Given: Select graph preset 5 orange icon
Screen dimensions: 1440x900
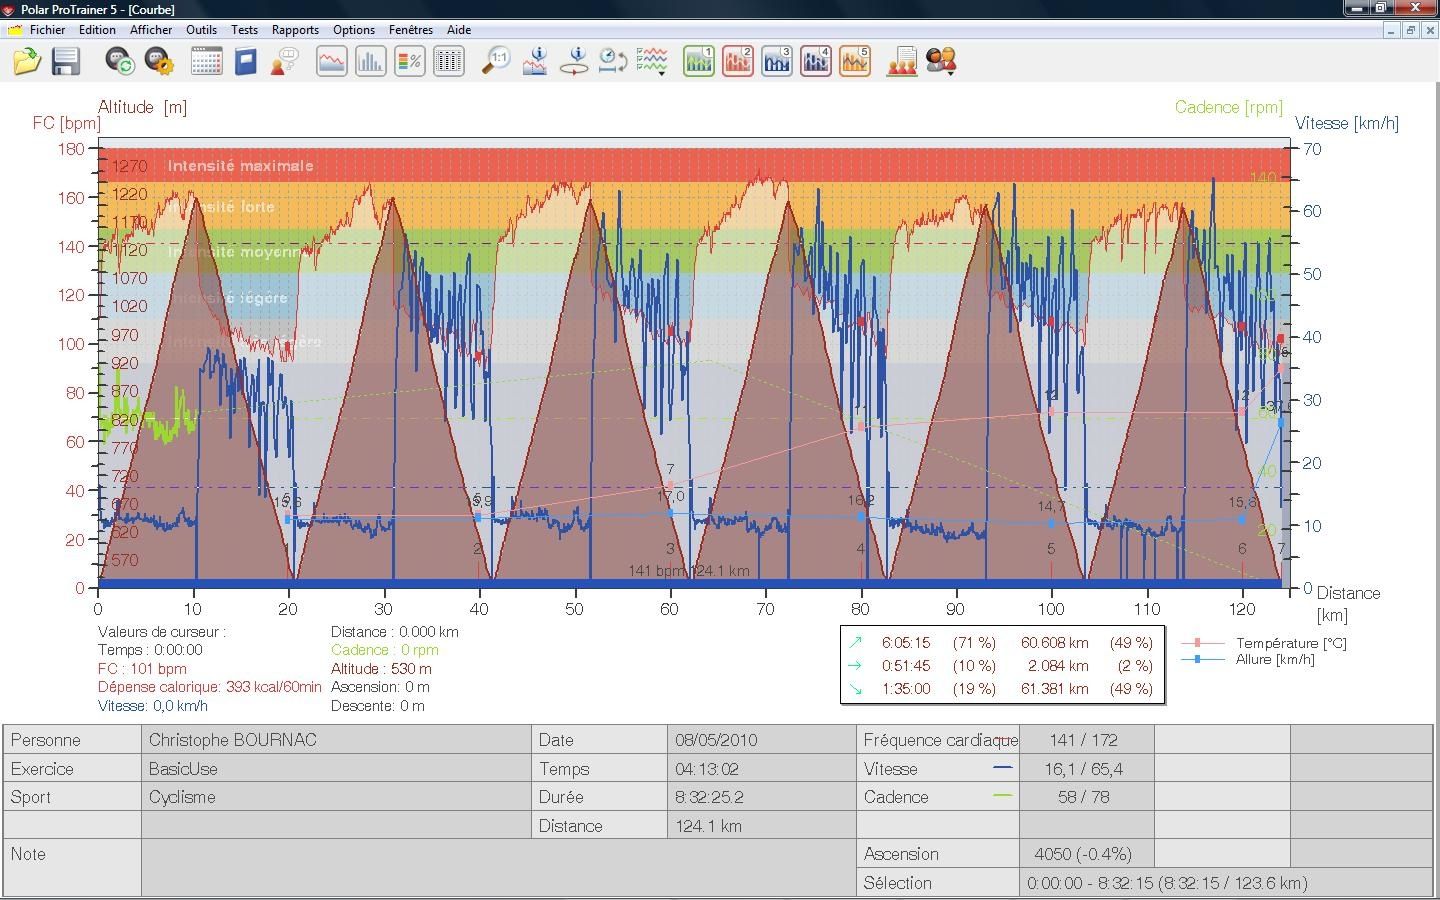Looking at the screenshot, I should pyautogui.click(x=855, y=61).
